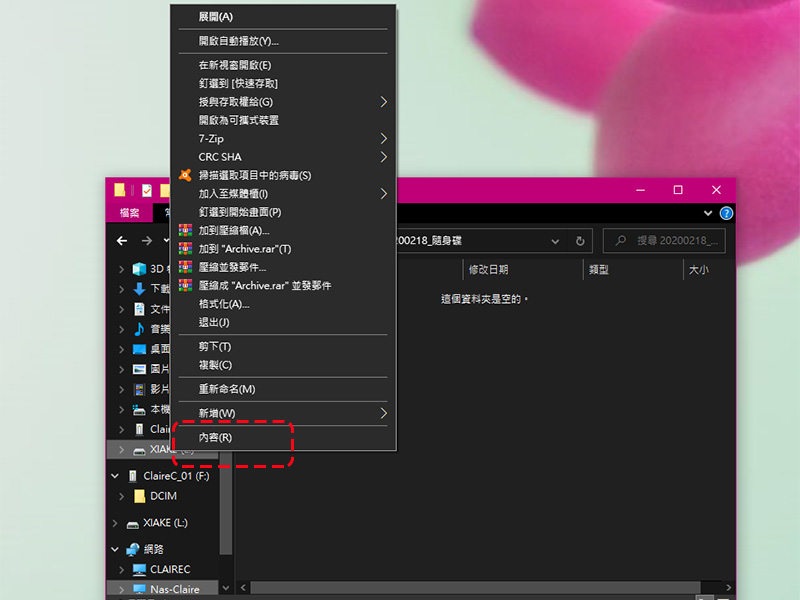Viewport: 800px width, 600px height.
Task: Expand the ribbon with the chevron near help
Action: pyautogui.click(x=708, y=213)
